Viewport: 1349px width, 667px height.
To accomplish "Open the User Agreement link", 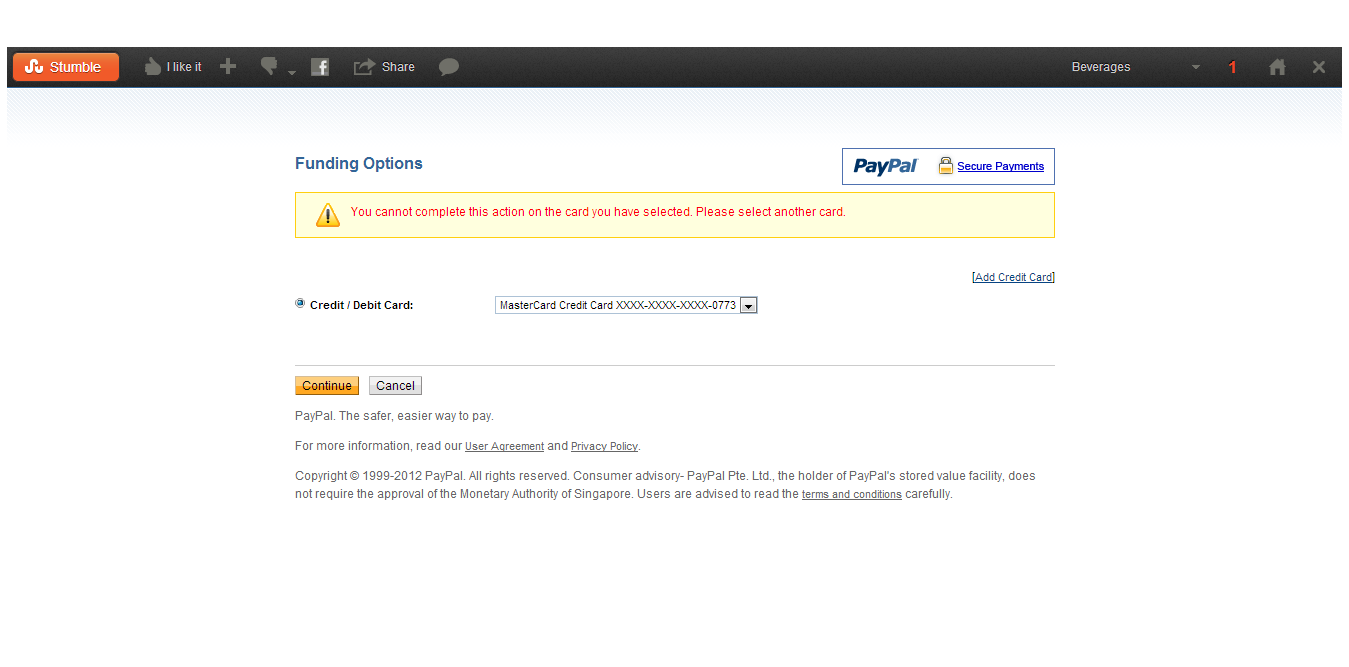I will (x=504, y=447).
